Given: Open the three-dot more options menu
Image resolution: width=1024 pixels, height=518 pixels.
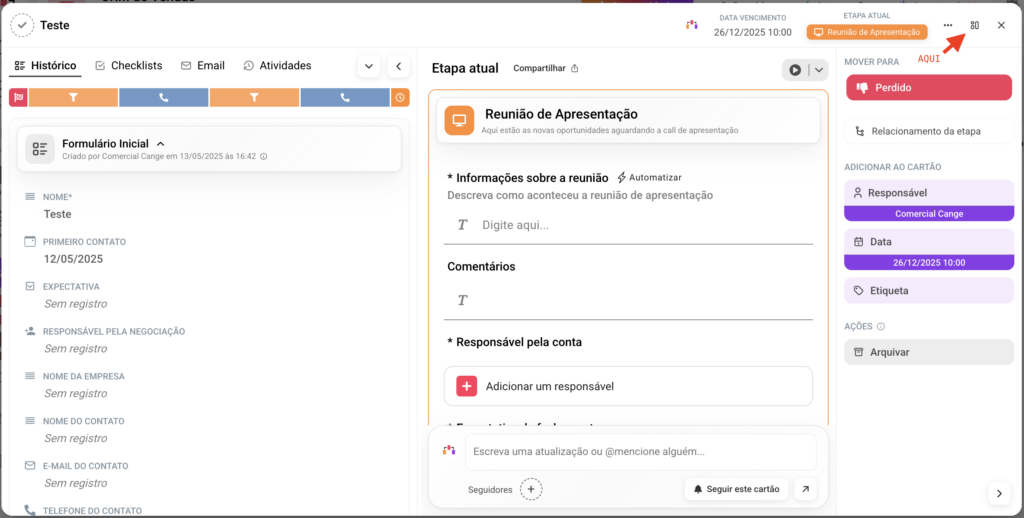Looking at the screenshot, I should (948, 25).
